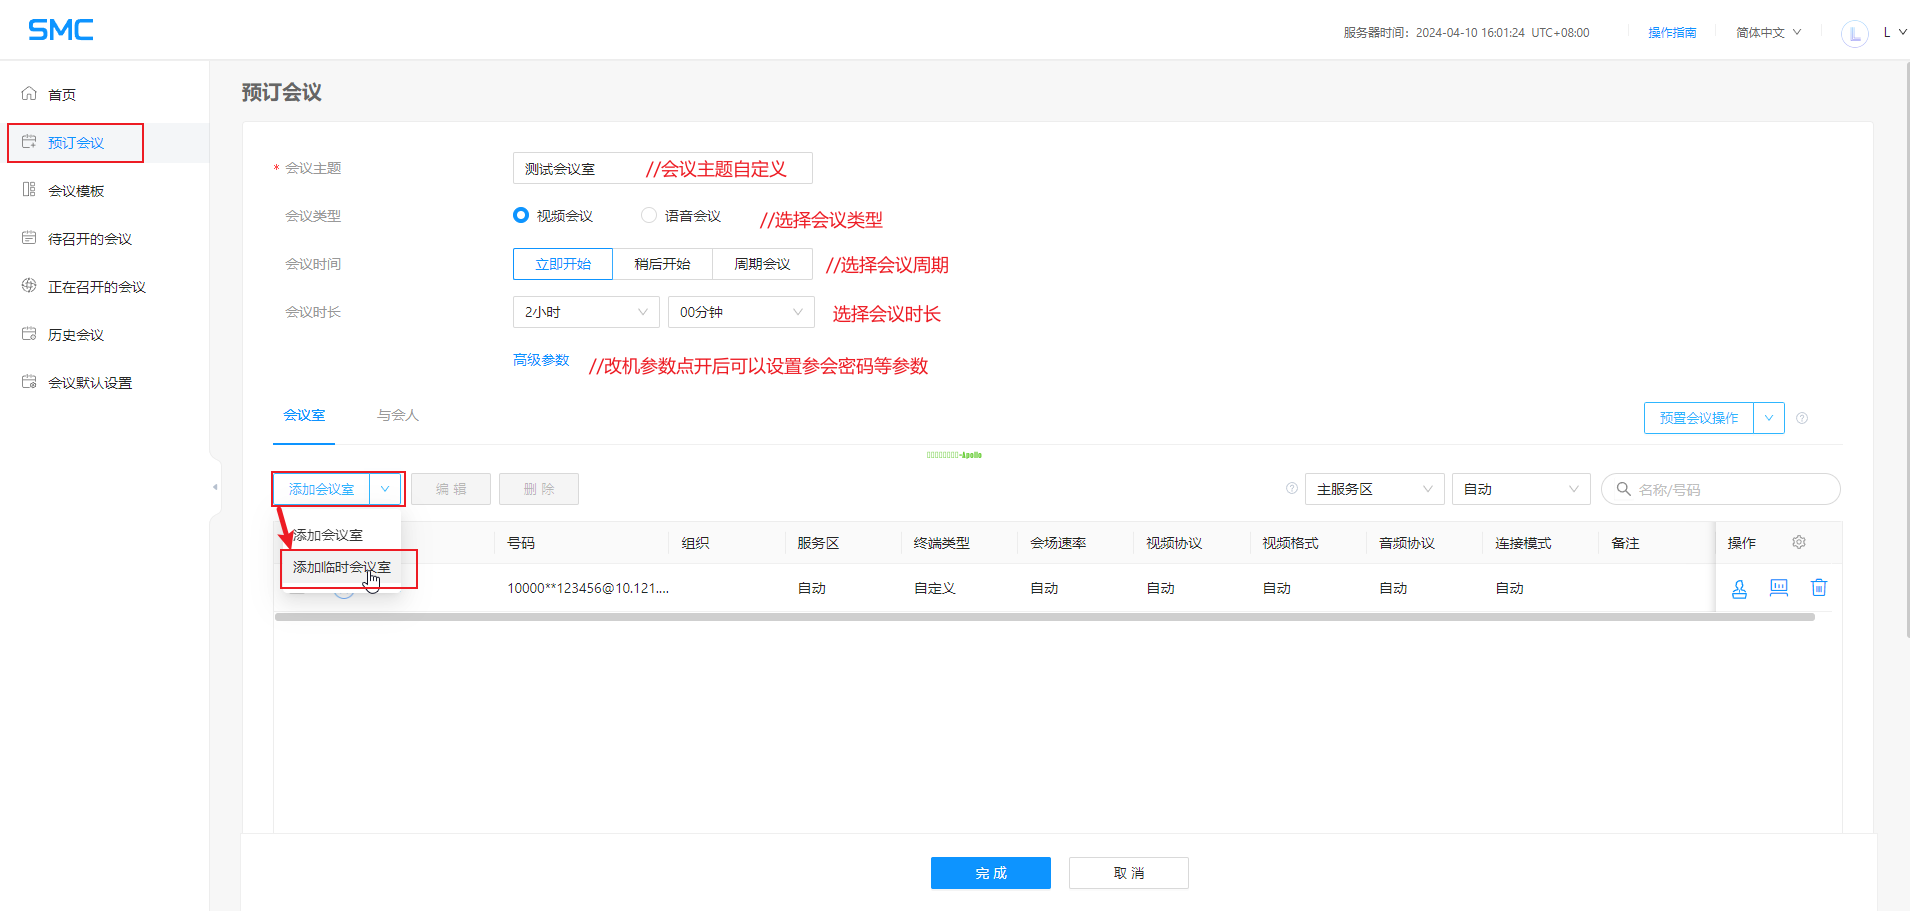Click the 名称/号码 search field
Viewport: 1910px width, 911px height.
click(x=1730, y=489)
